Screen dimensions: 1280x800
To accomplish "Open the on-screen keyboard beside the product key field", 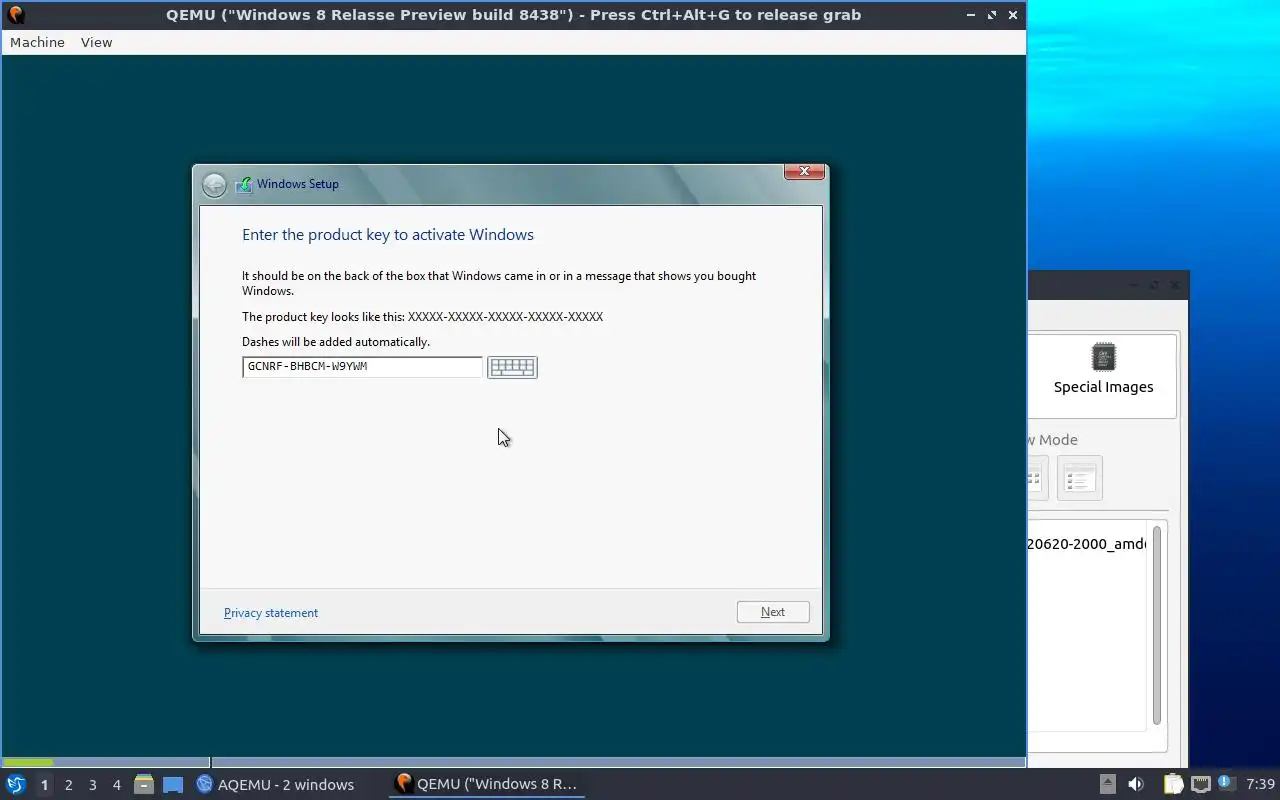I will 512,367.
